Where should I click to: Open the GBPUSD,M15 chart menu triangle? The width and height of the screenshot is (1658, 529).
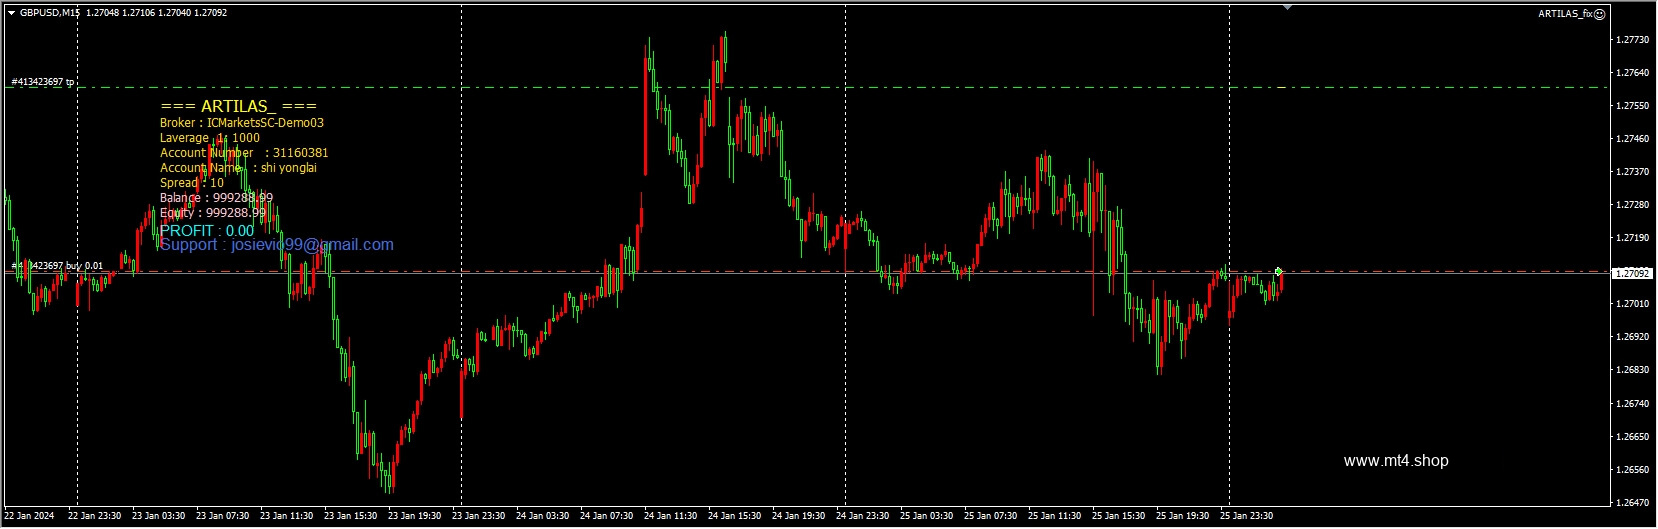coord(11,13)
